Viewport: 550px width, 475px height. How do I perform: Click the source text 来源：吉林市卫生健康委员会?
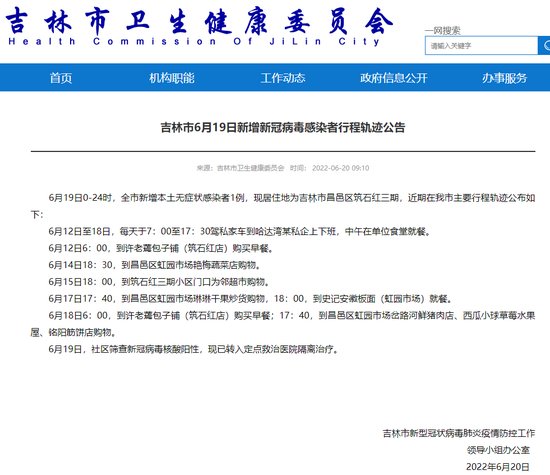tap(240, 168)
